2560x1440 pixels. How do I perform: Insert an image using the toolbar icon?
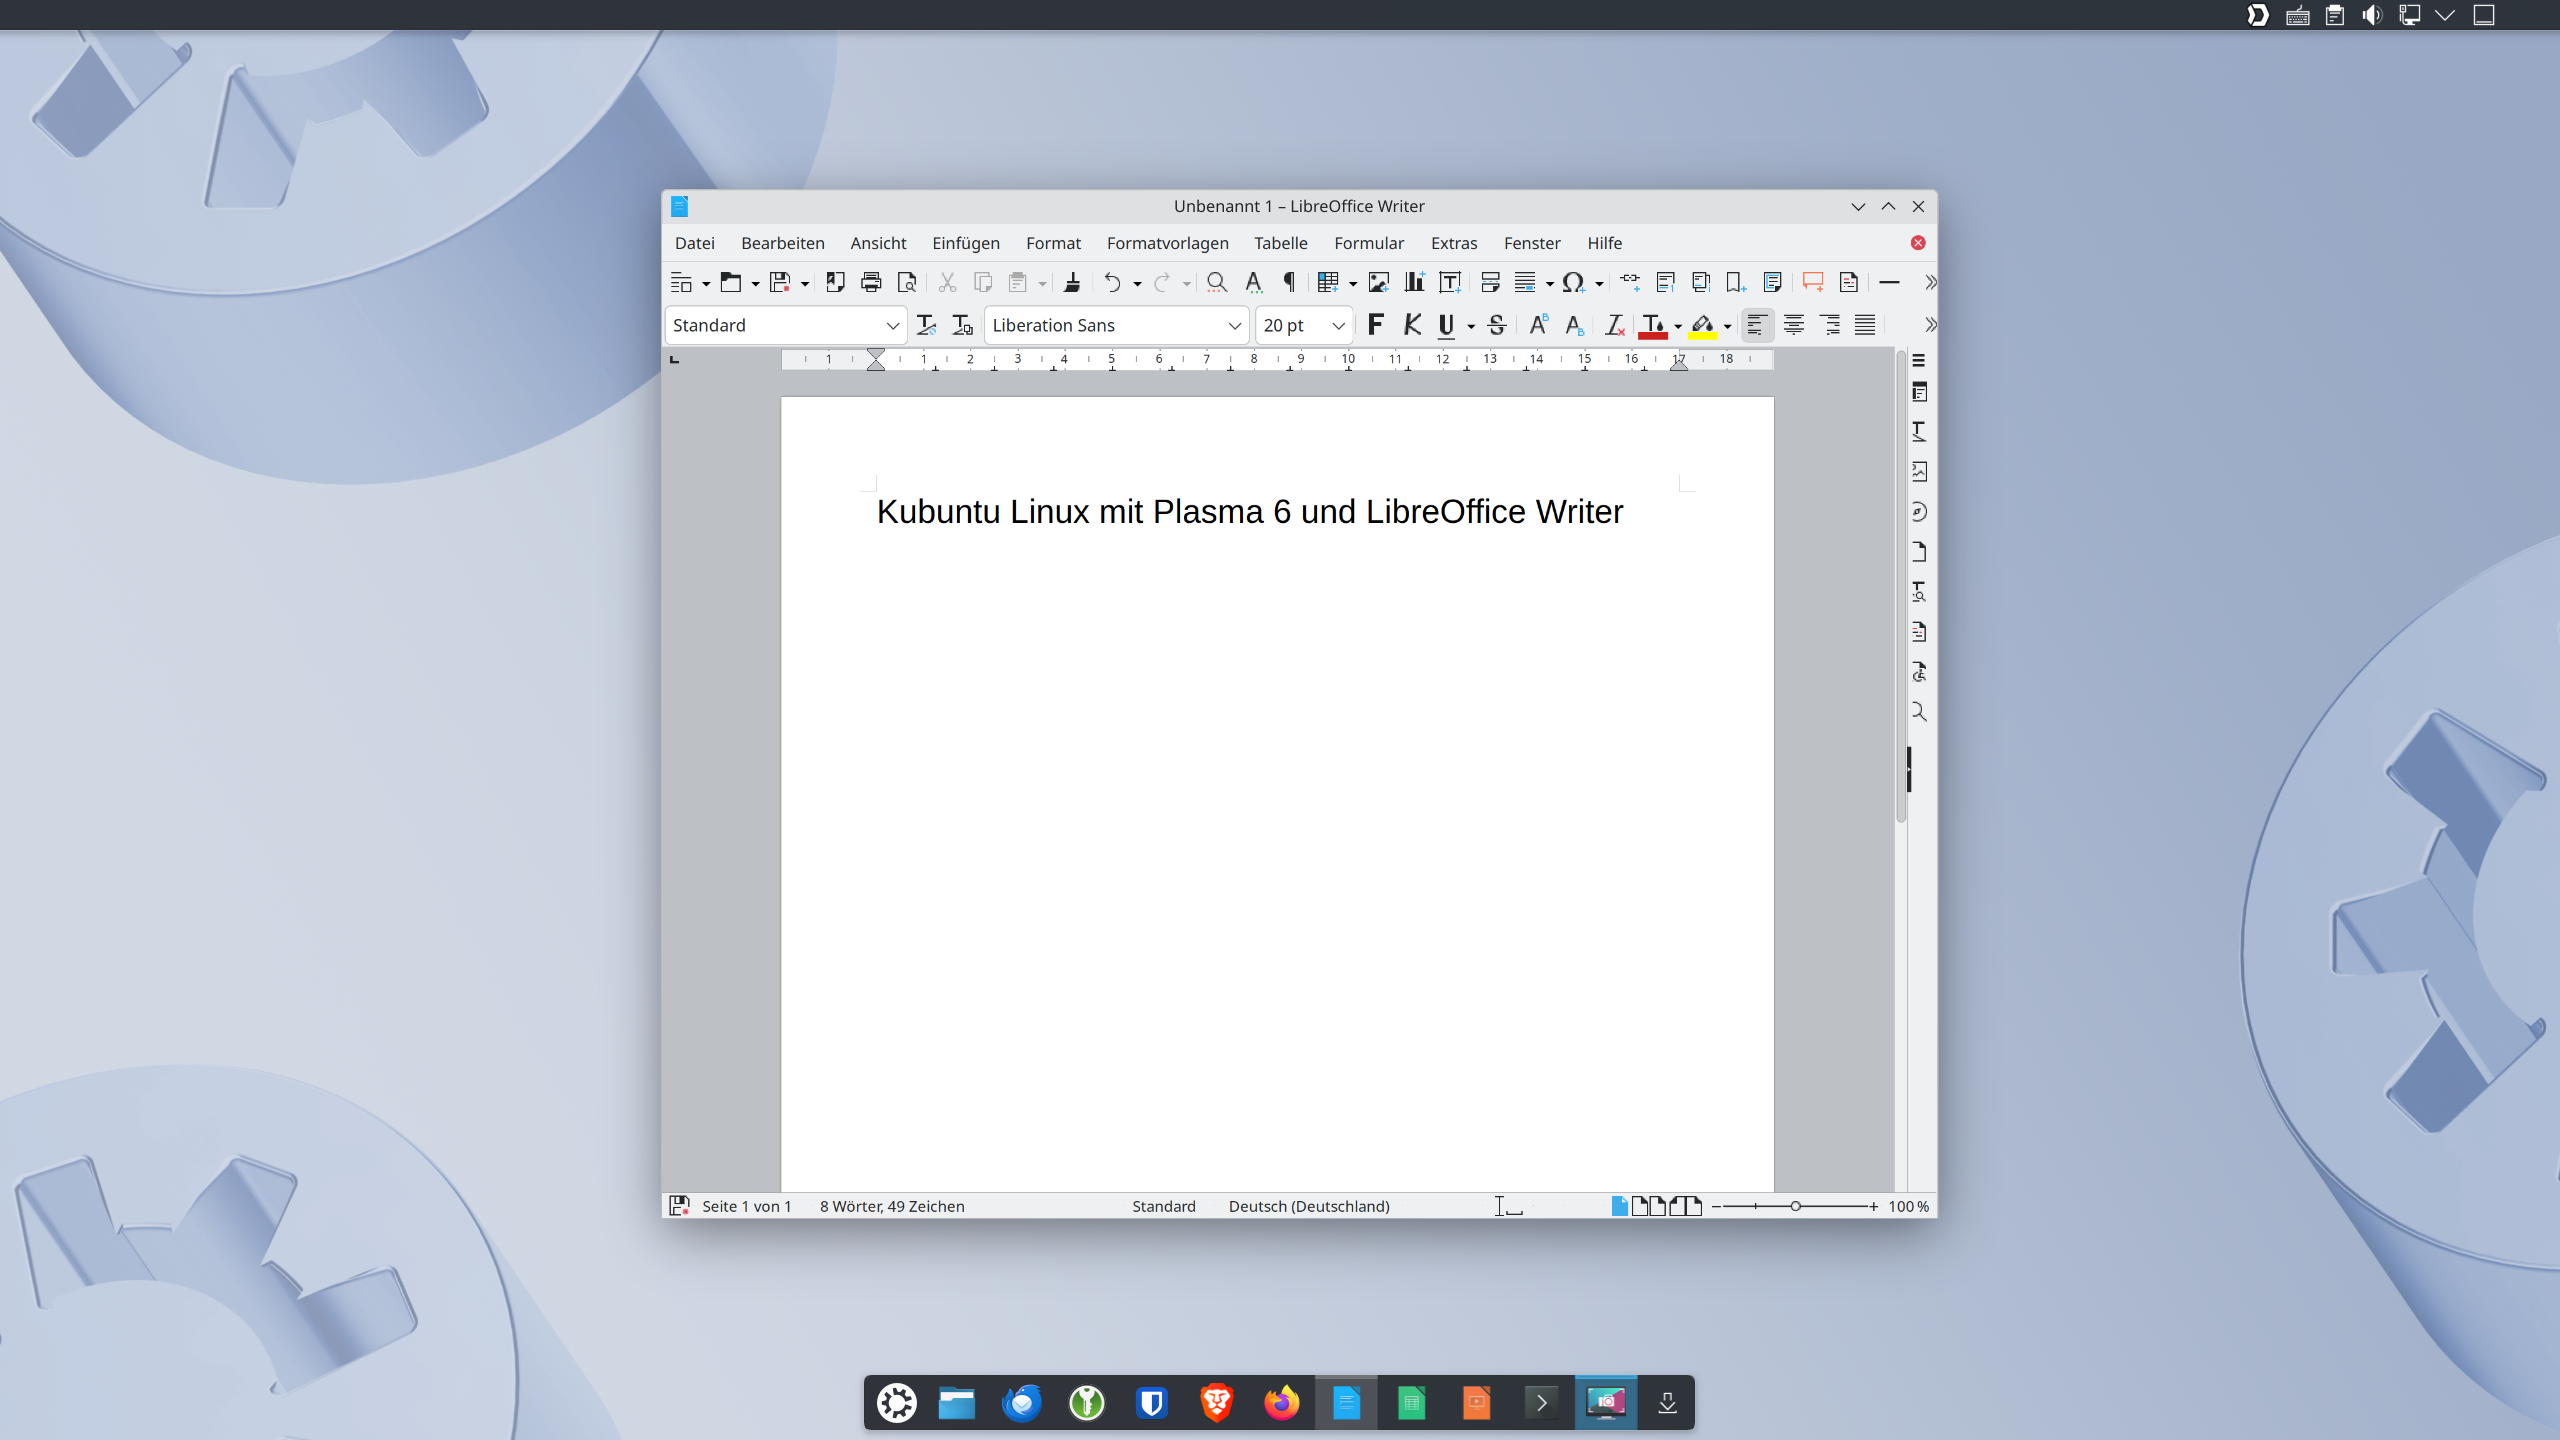click(x=1378, y=283)
